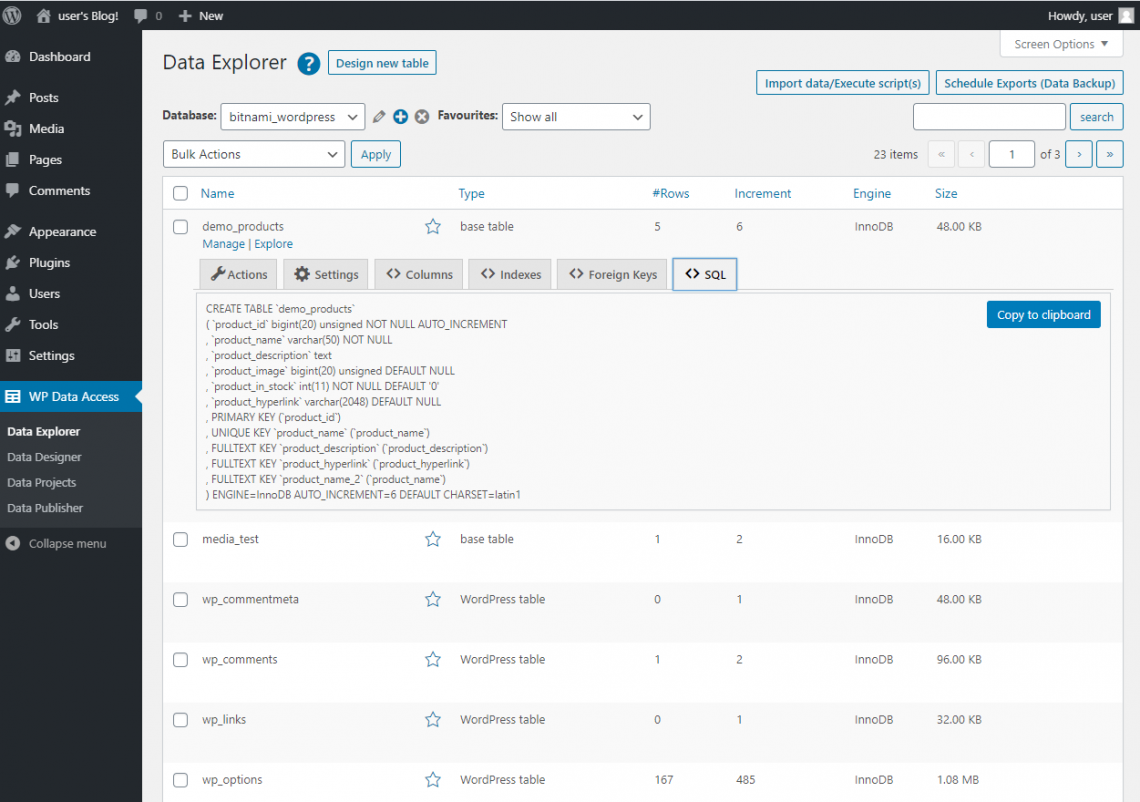This screenshot has width=1140, height=802.
Task: Click the home icon for user's Blog!
Action: (44, 15)
